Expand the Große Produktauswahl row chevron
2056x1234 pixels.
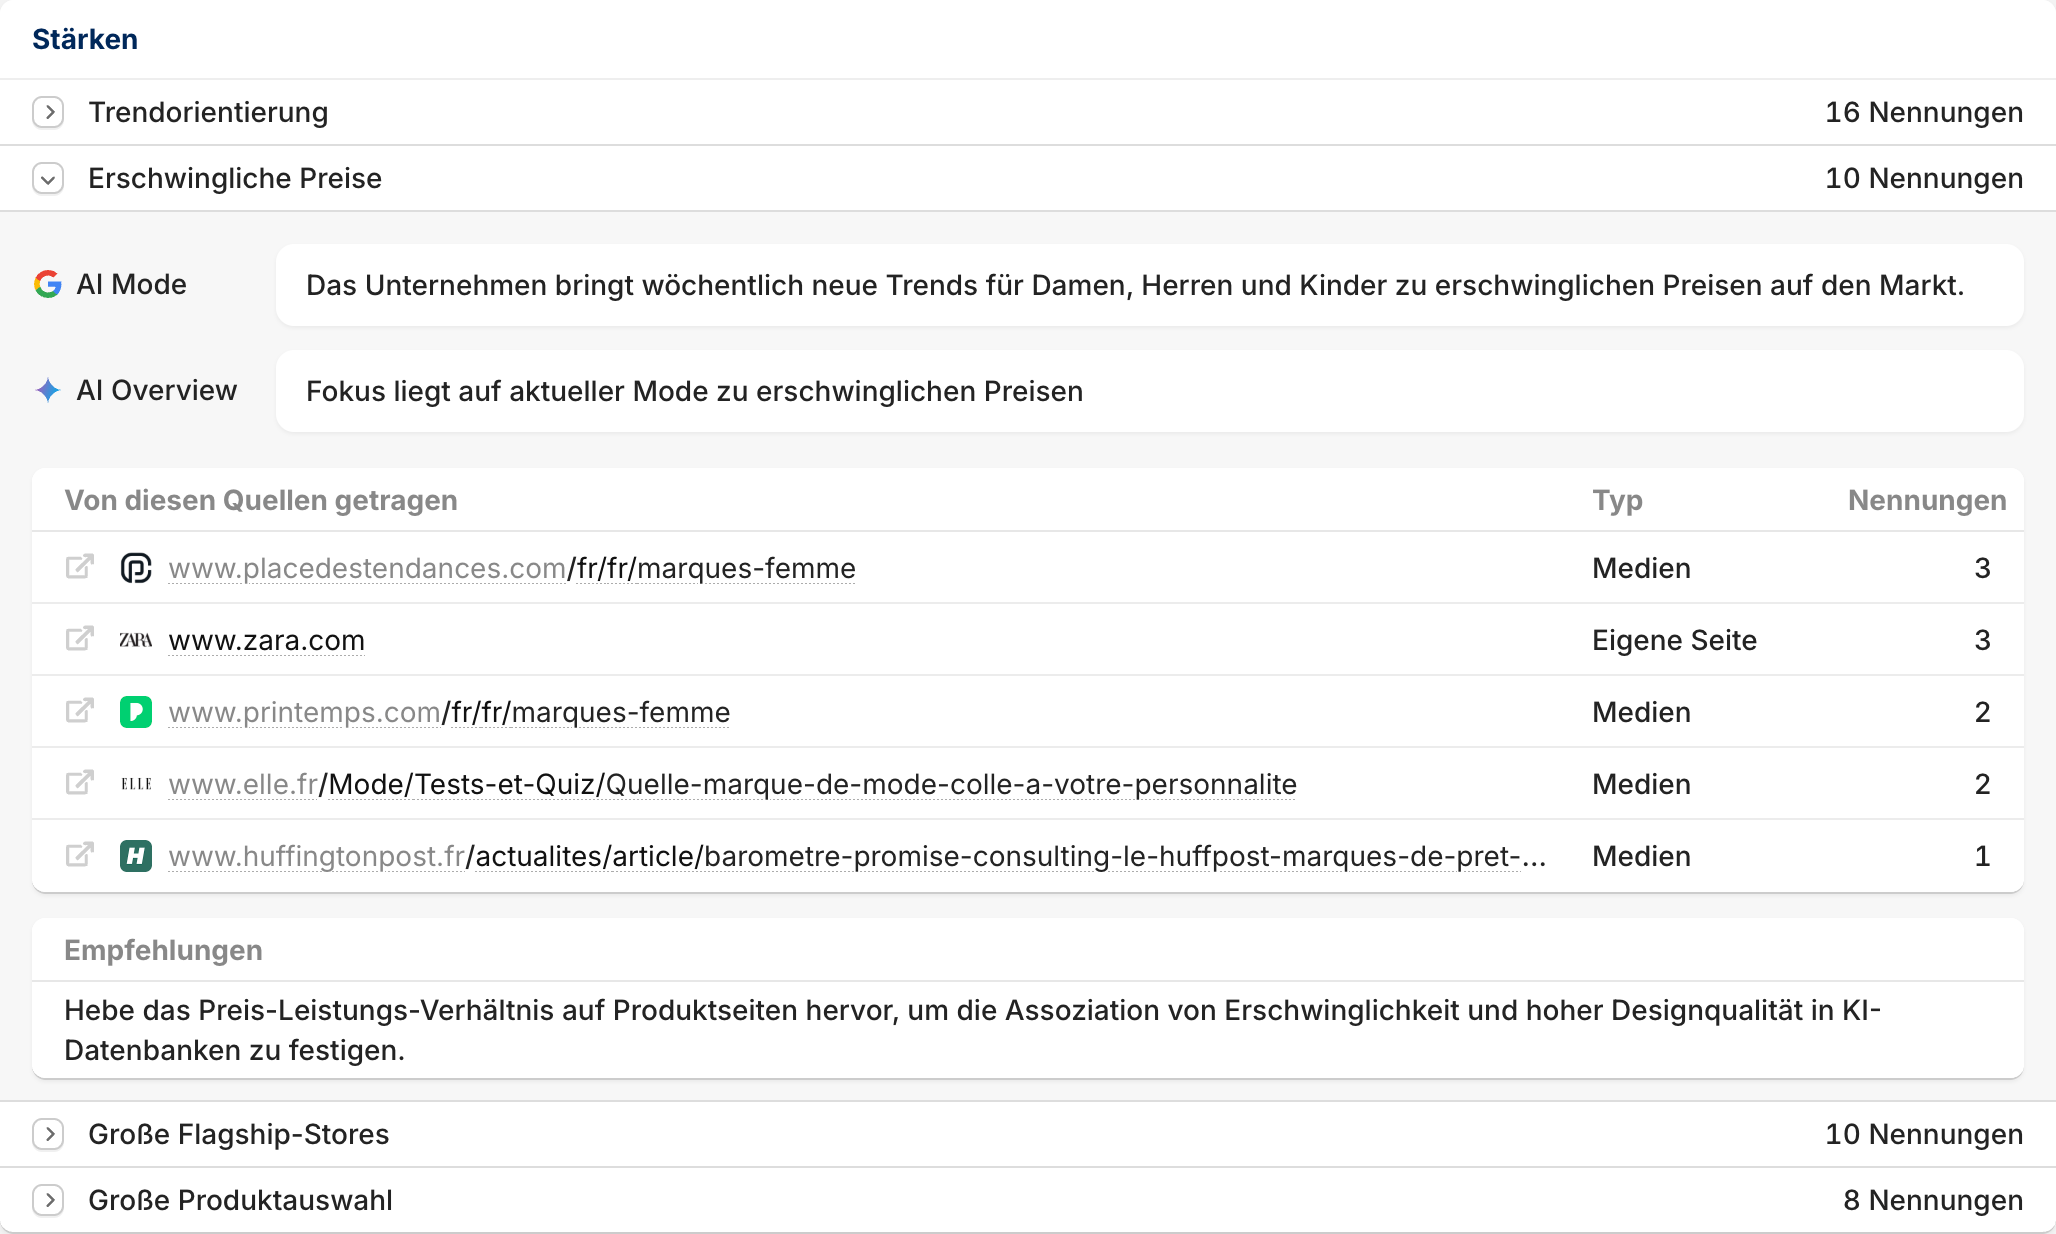coord(48,1200)
